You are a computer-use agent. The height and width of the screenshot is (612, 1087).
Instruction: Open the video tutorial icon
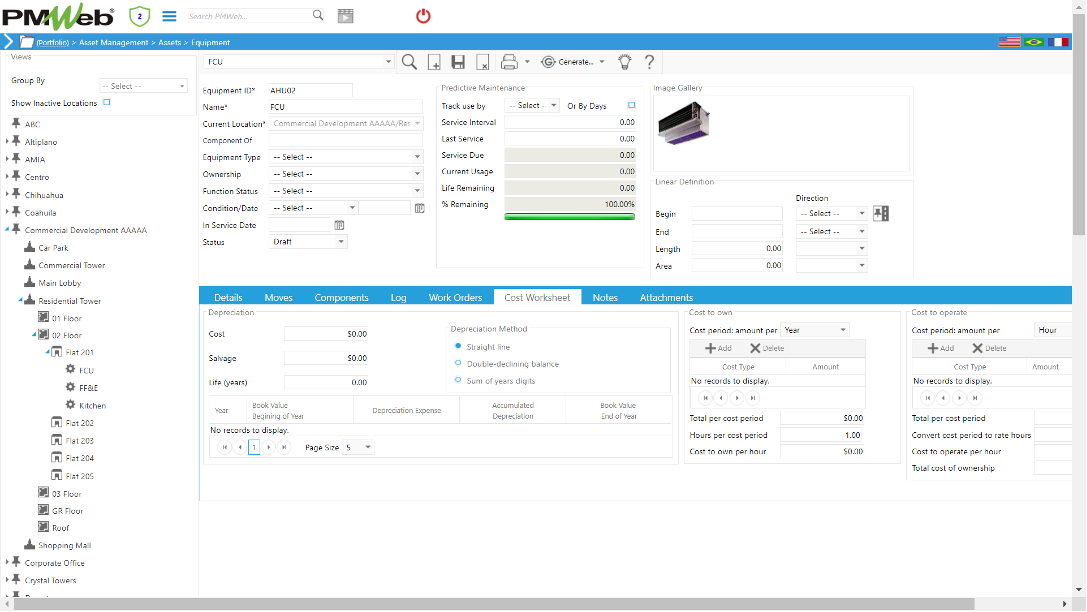point(345,16)
